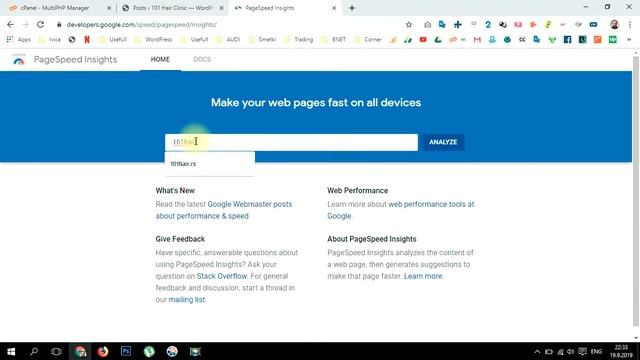Open the Netflix bookmark icon
The width and height of the screenshot is (640, 360).
(x=87, y=40)
